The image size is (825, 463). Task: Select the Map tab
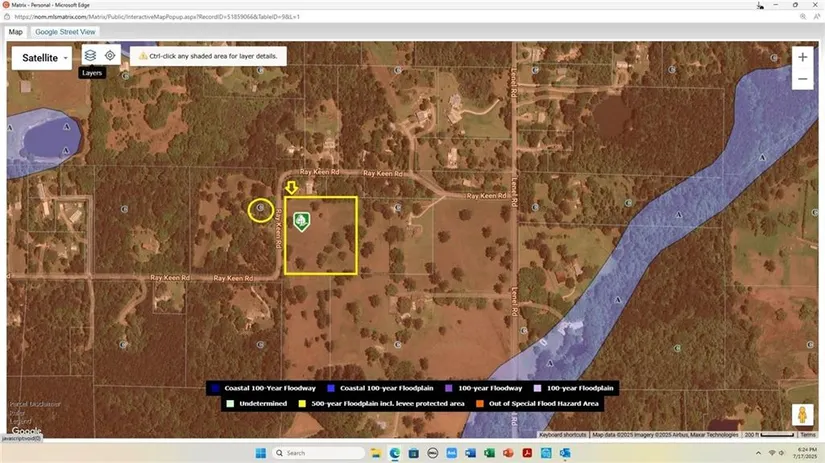pos(16,32)
